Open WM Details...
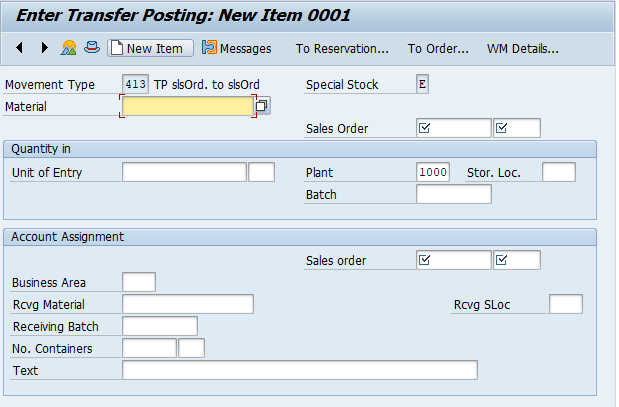Screen dimensions: 619x407 522,48
